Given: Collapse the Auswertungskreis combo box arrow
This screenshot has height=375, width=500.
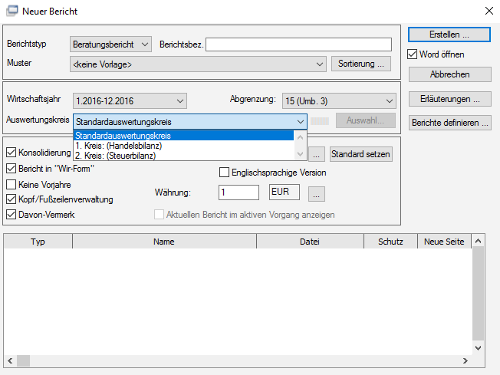Looking at the screenshot, I should (301, 122).
